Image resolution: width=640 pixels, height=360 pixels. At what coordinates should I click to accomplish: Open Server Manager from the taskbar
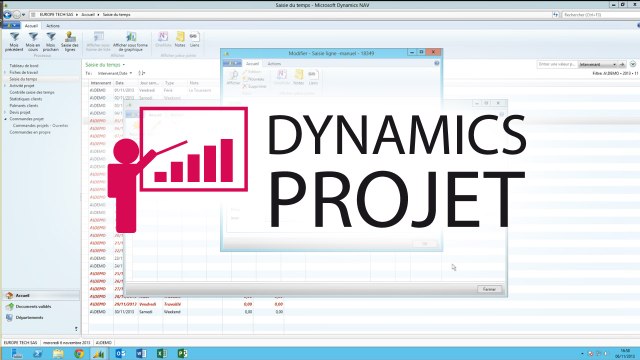point(17,353)
